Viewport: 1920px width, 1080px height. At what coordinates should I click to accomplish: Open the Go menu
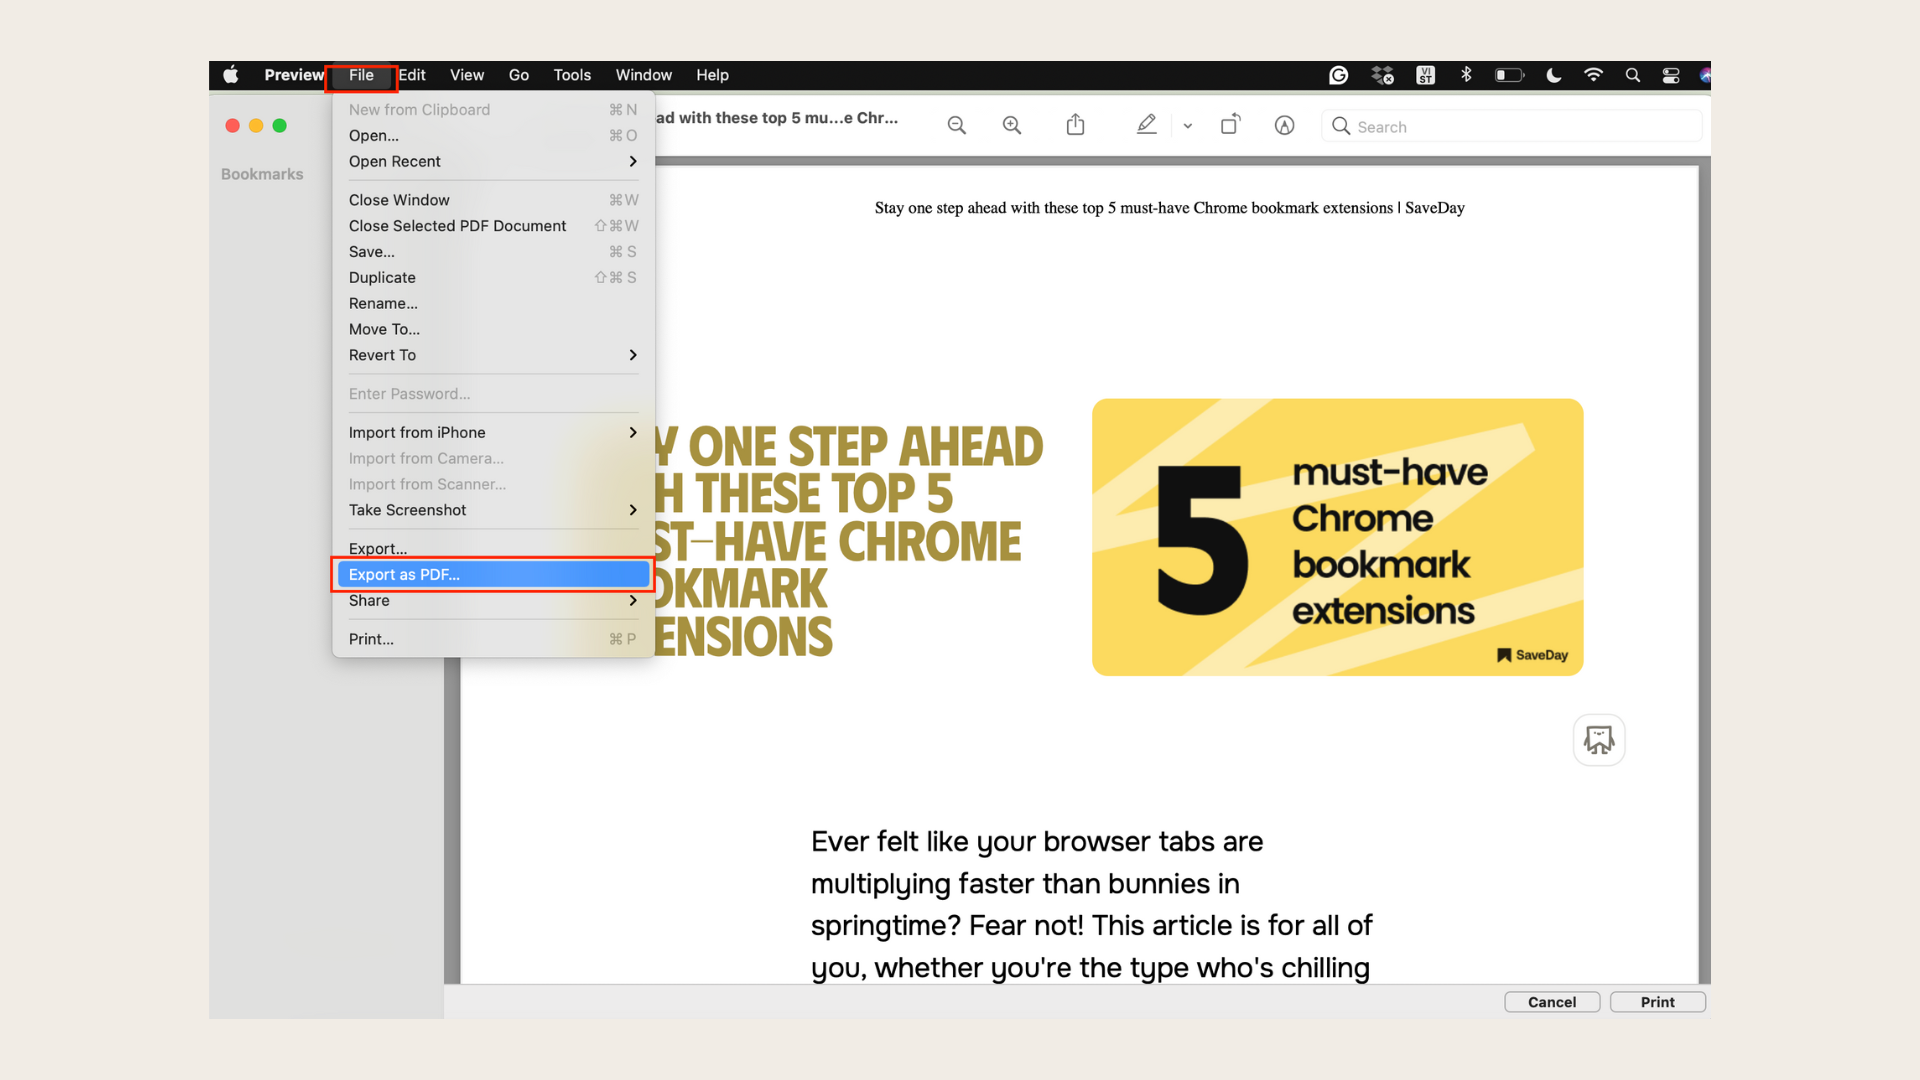519,75
